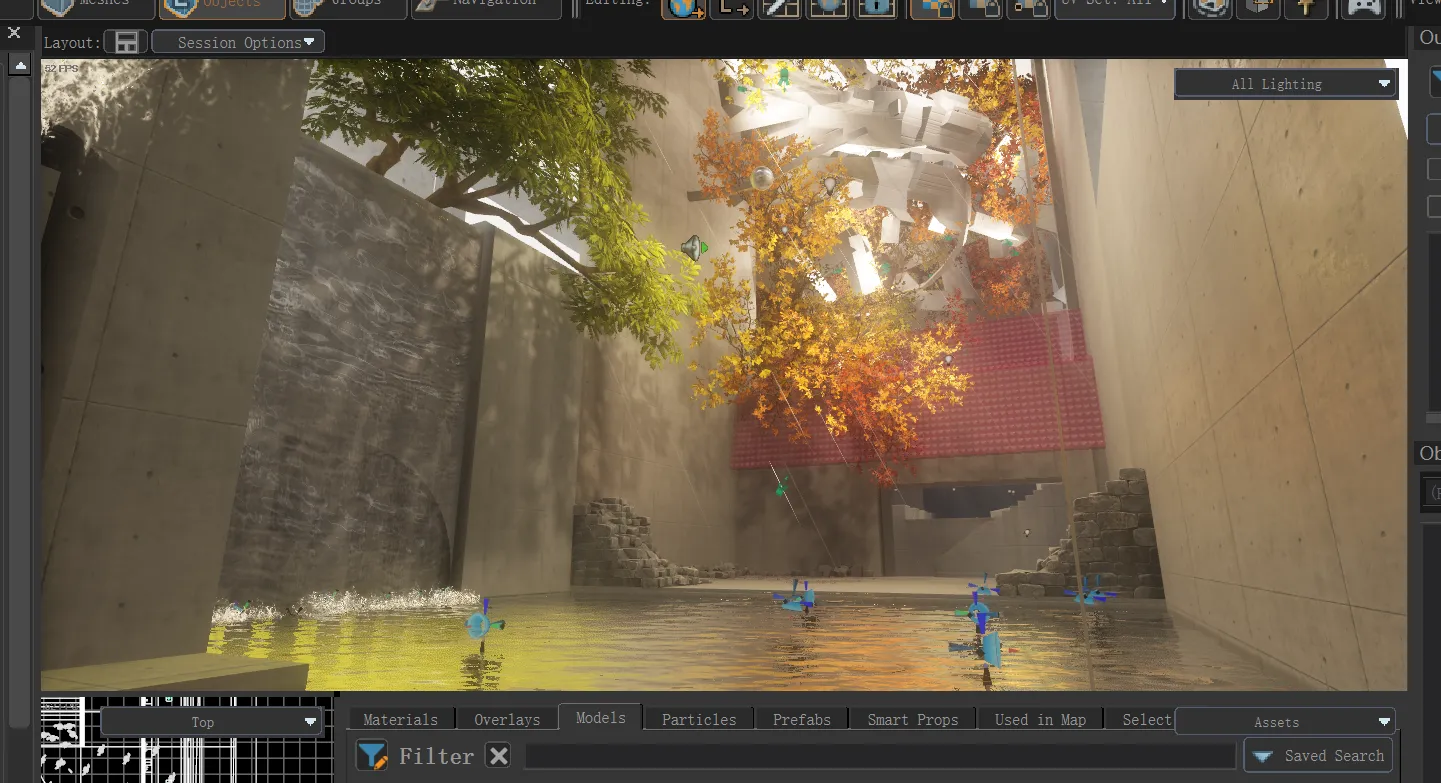The image size is (1441, 783).
Task: Switch to the Particles tab
Action: pyautogui.click(x=699, y=719)
